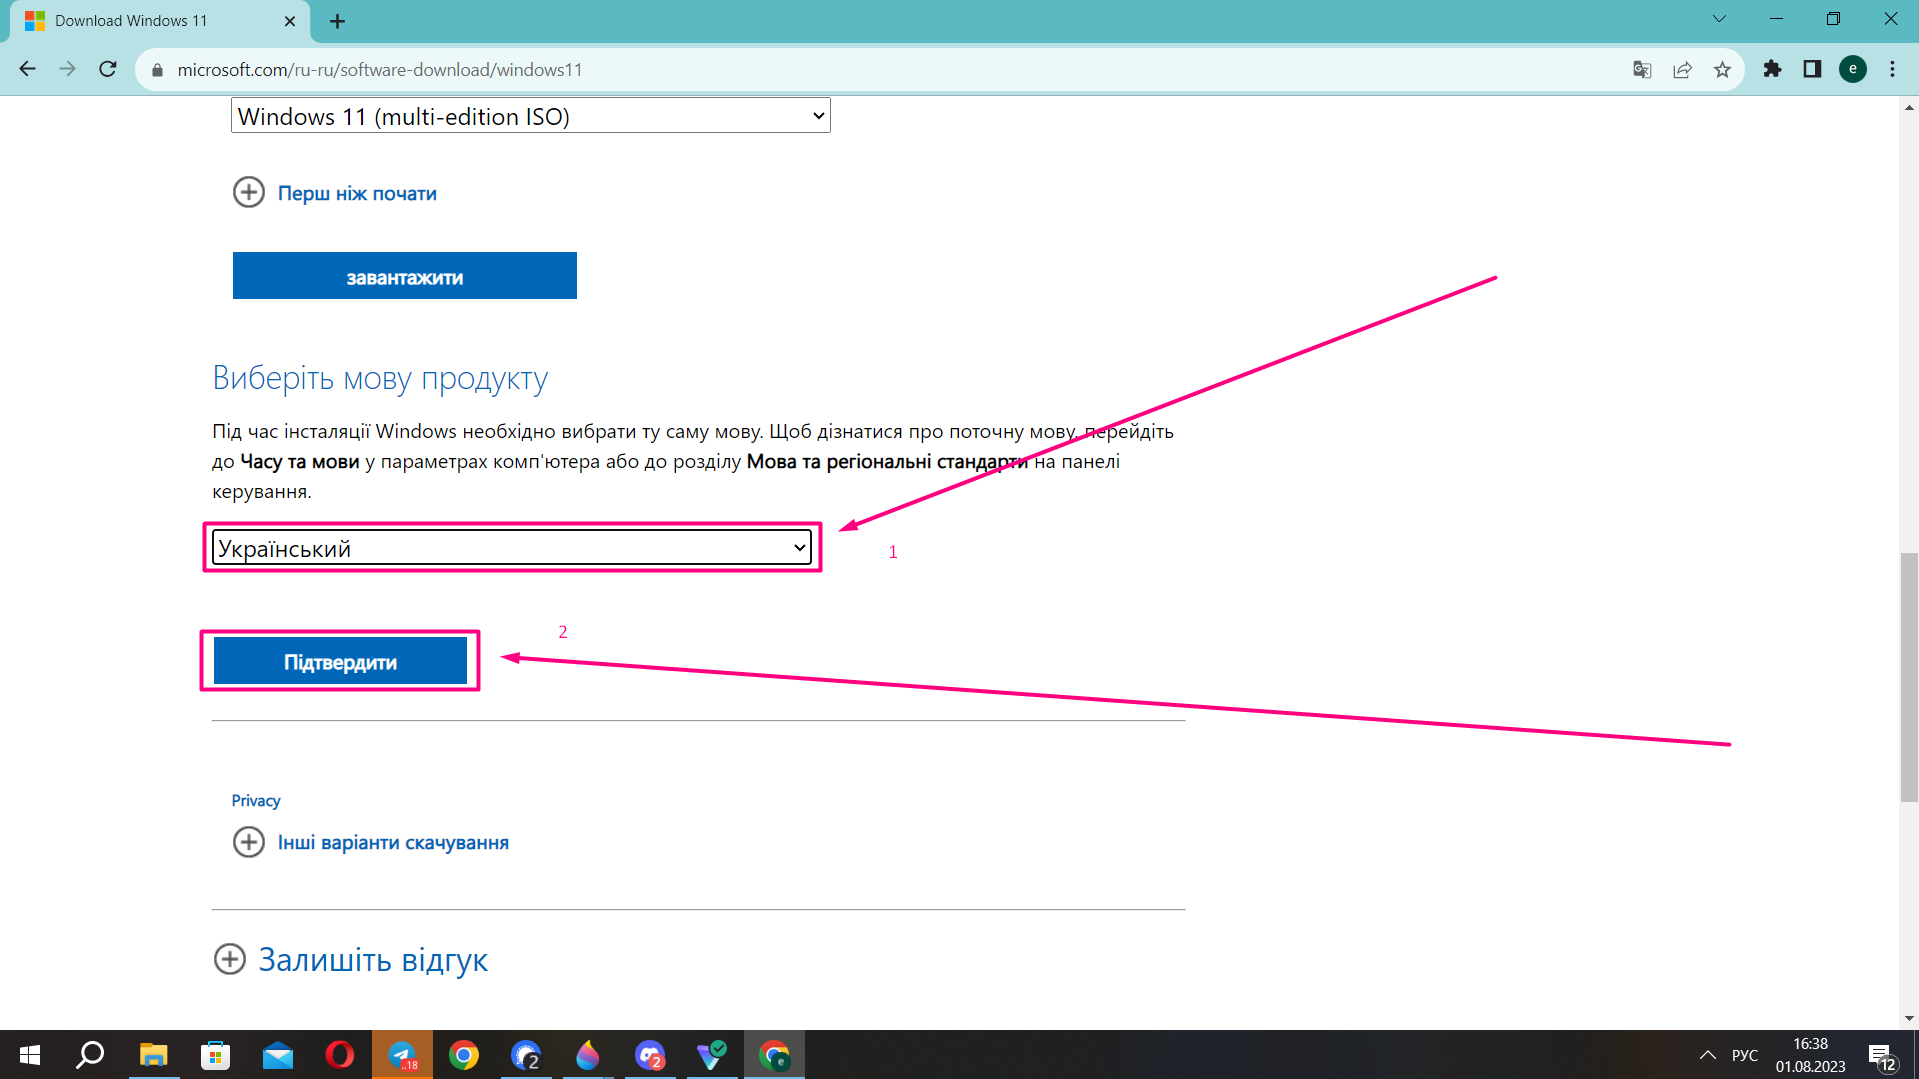
Task: Open the Google Translate page icon
Action: coord(1642,69)
